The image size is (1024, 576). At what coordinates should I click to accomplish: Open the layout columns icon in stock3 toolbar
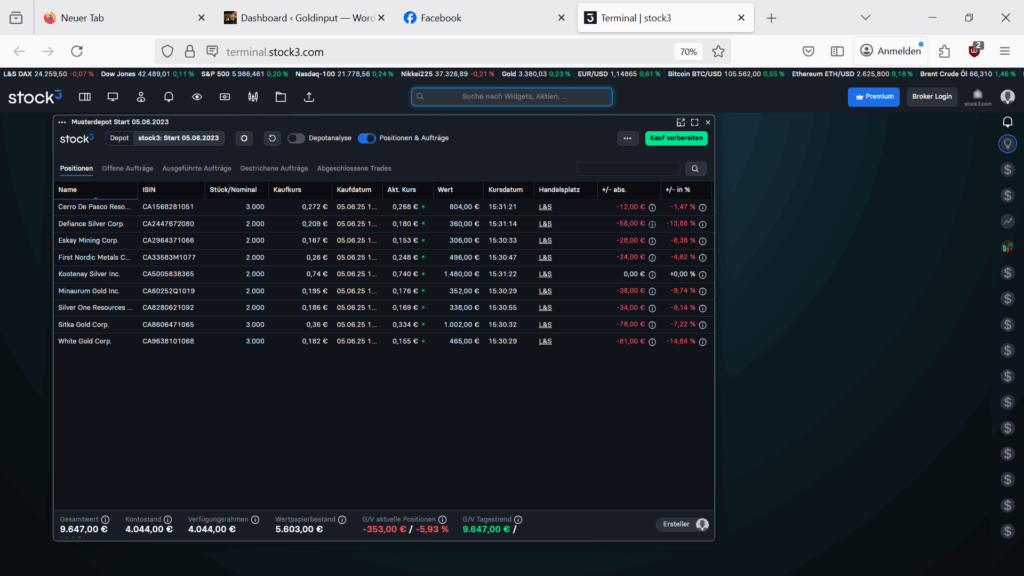point(84,97)
